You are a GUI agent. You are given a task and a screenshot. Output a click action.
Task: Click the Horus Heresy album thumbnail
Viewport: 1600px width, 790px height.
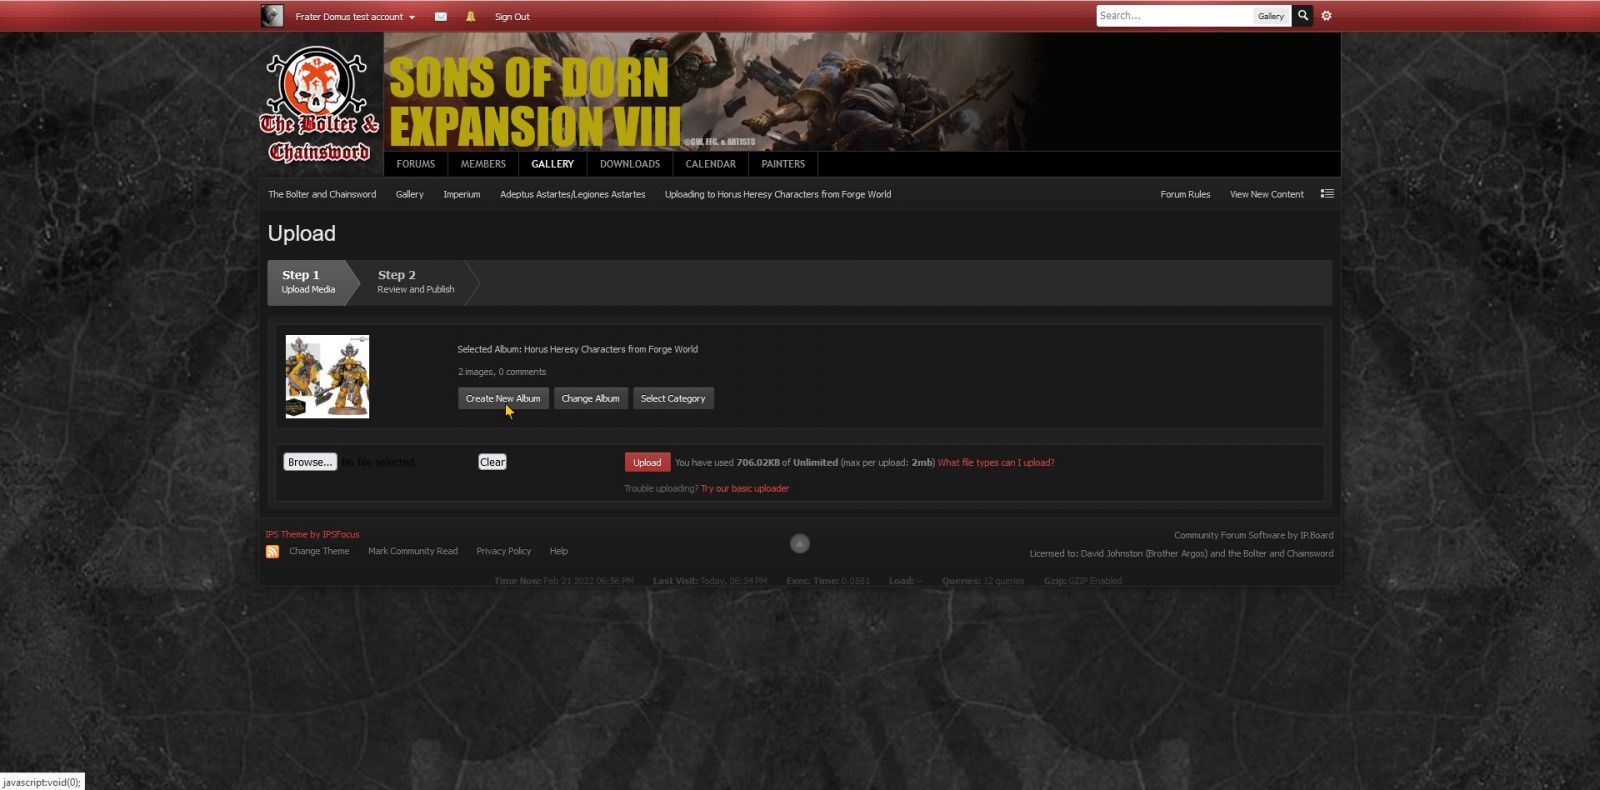tap(327, 376)
